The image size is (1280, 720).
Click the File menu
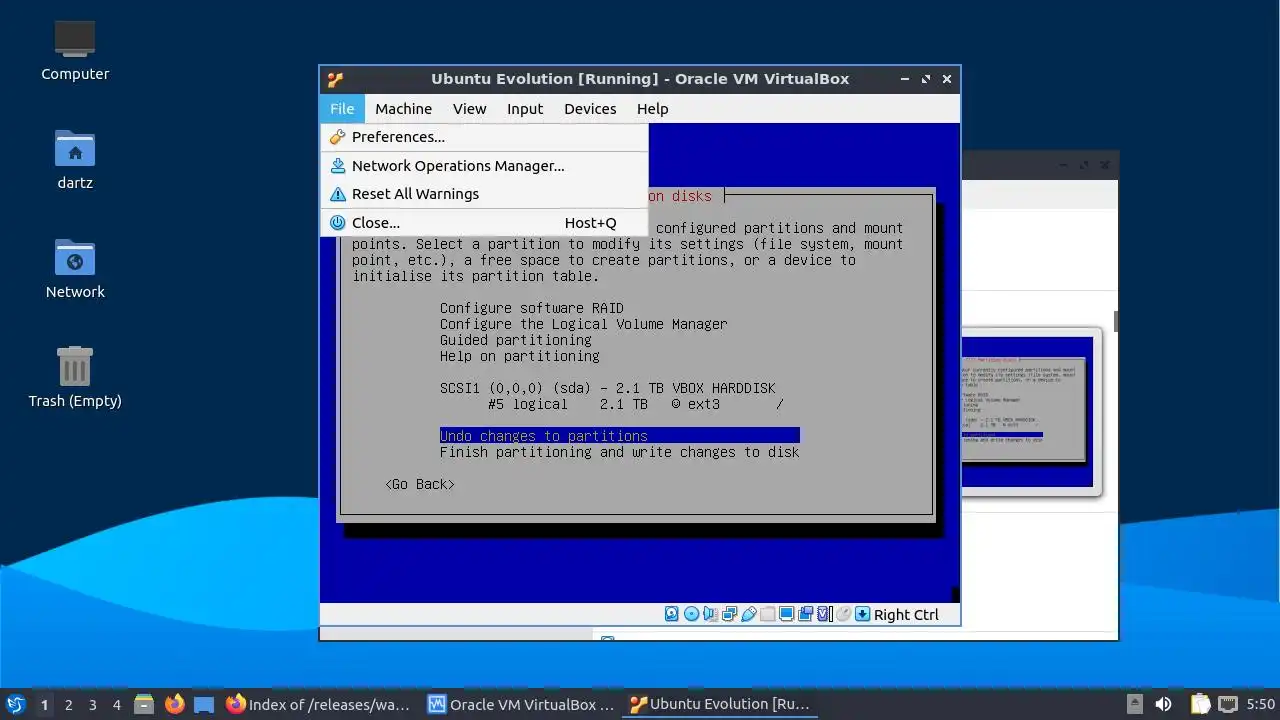point(342,109)
